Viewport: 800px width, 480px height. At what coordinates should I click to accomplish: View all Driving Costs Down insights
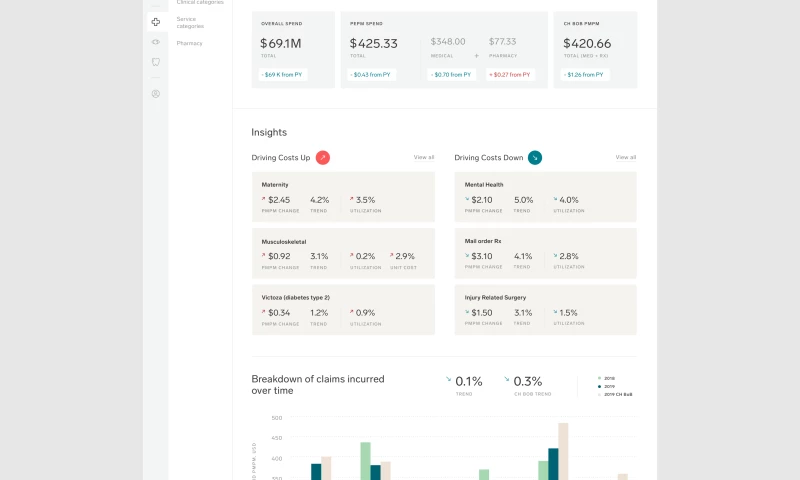pos(626,157)
